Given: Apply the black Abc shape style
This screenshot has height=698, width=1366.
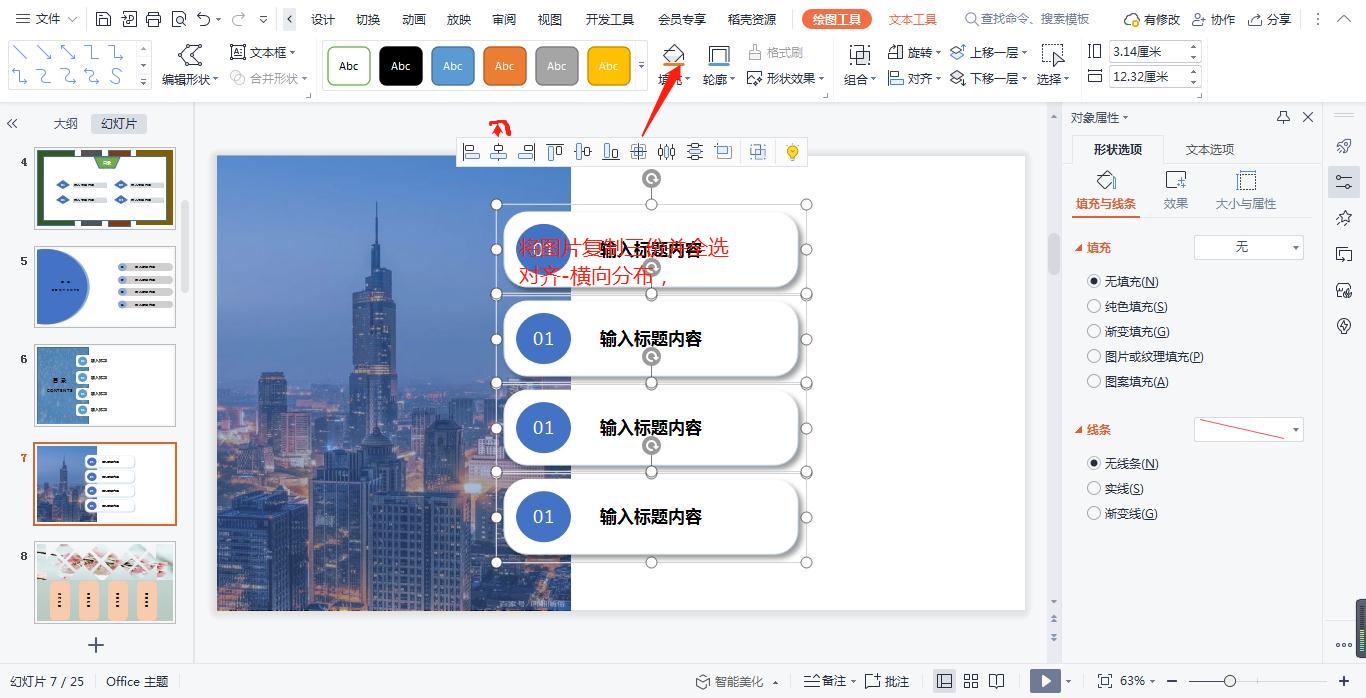Looking at the screenshot, I should [400, 66].
